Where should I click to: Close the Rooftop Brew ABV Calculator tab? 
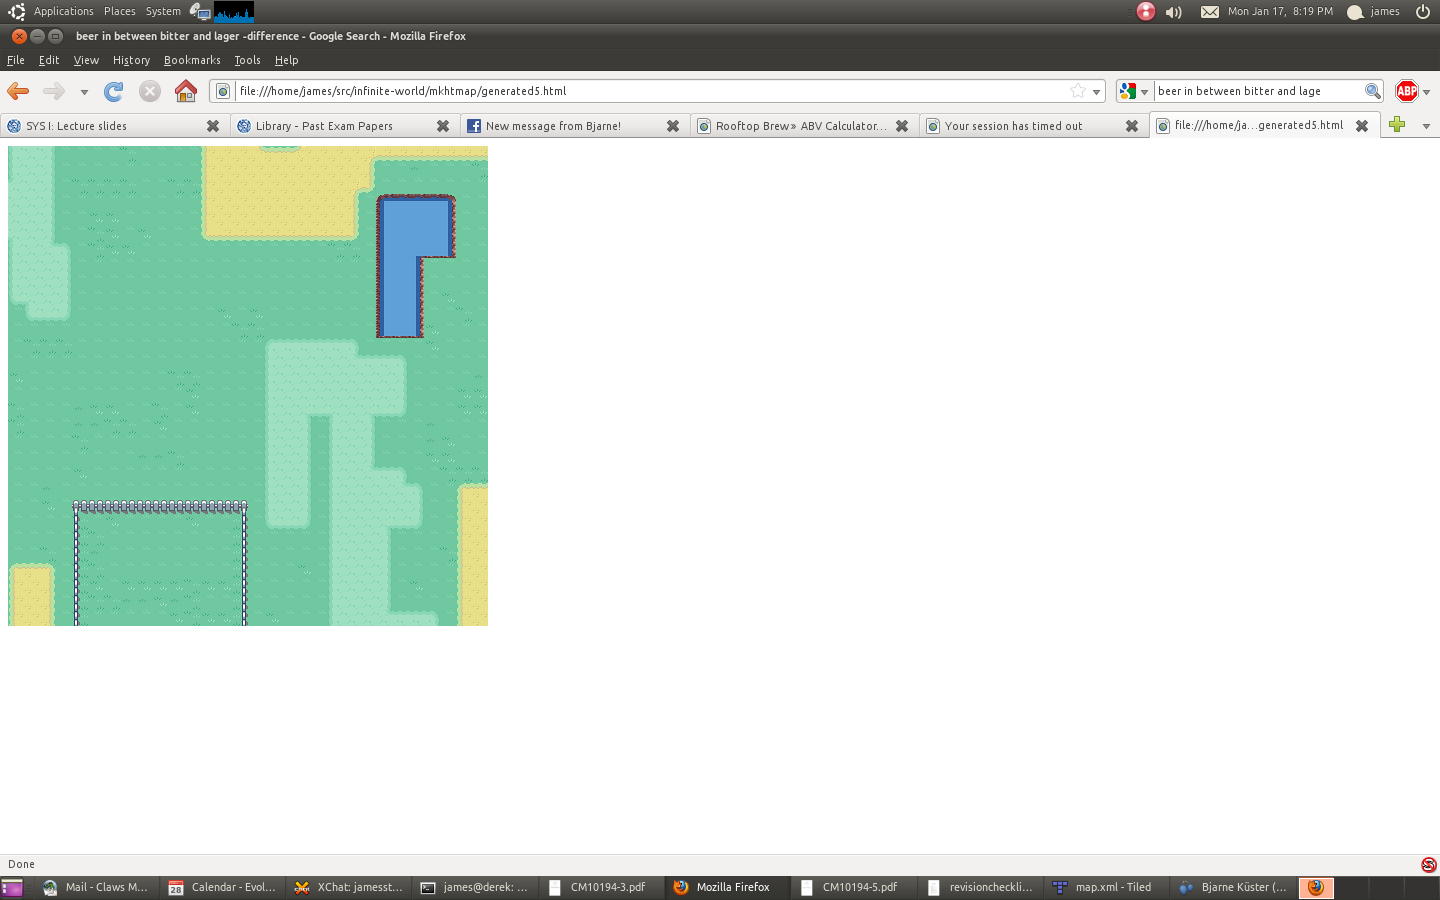pos(902,126)
